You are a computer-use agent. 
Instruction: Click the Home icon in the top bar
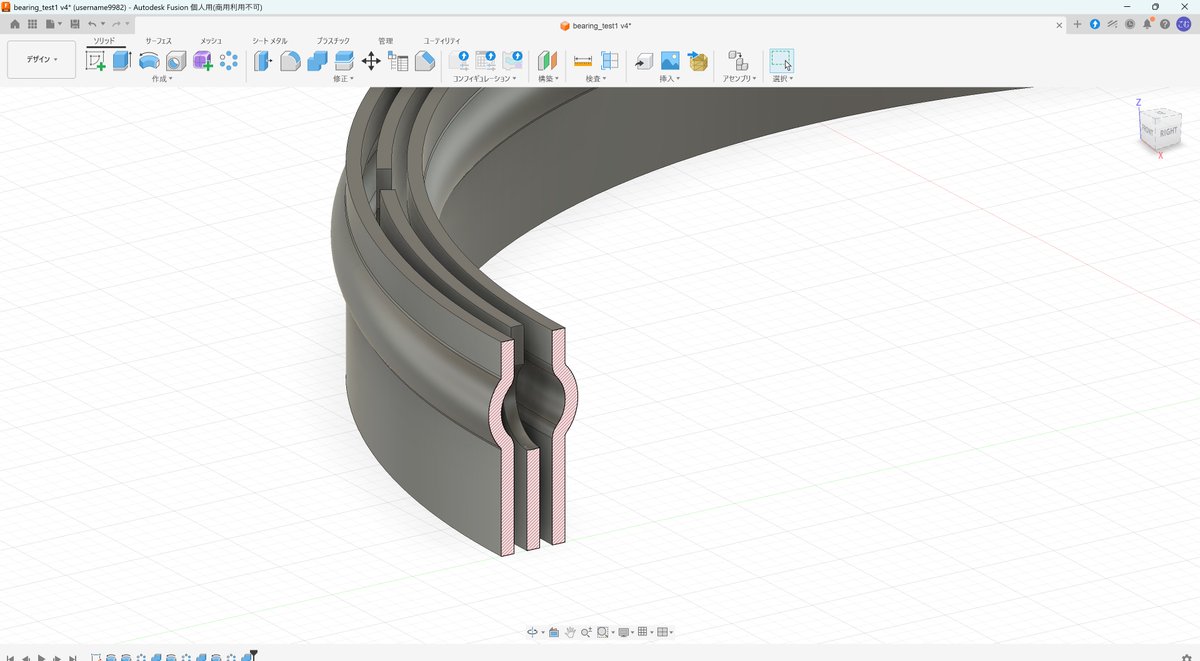[x=15, y=23]
